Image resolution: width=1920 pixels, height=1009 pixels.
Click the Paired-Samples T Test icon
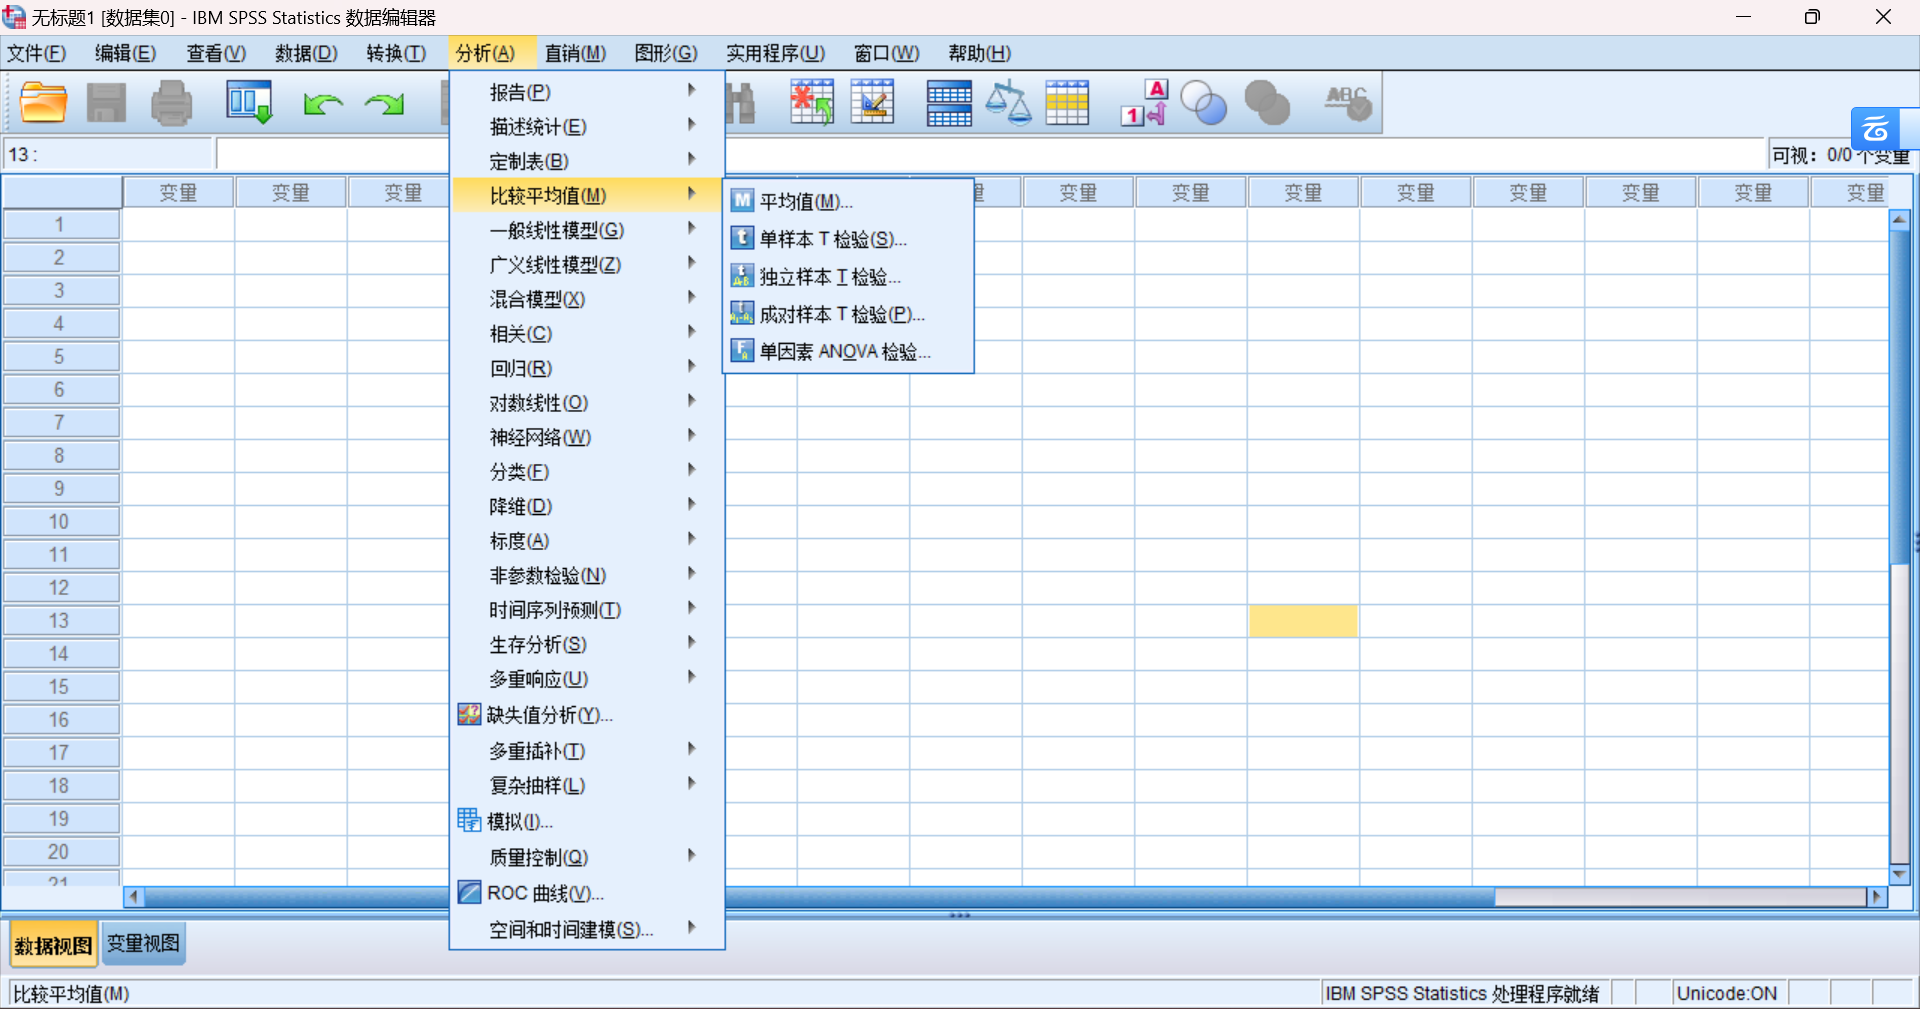click(x=742, y=313)
